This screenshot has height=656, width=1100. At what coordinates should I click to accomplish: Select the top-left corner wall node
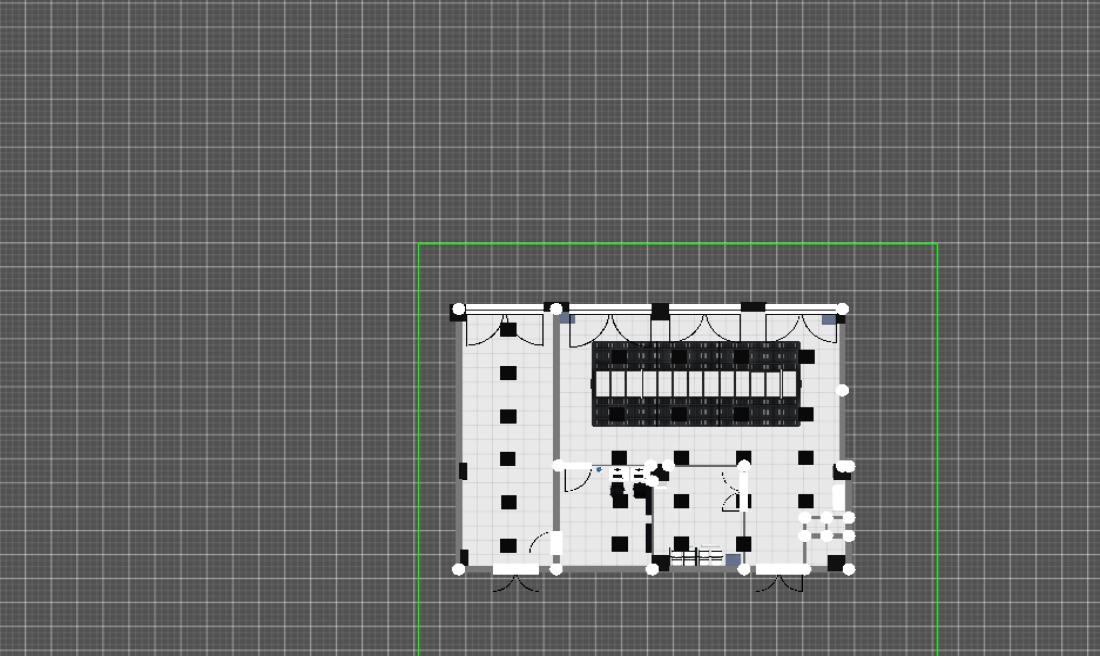click(459, 309)
